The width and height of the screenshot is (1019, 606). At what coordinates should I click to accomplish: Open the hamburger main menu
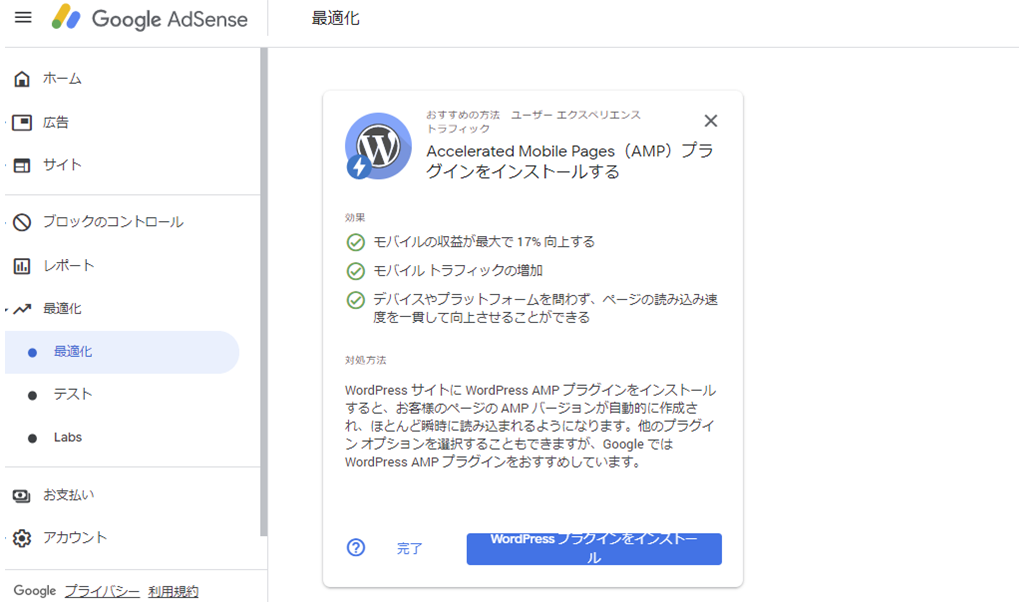(23, 18)
